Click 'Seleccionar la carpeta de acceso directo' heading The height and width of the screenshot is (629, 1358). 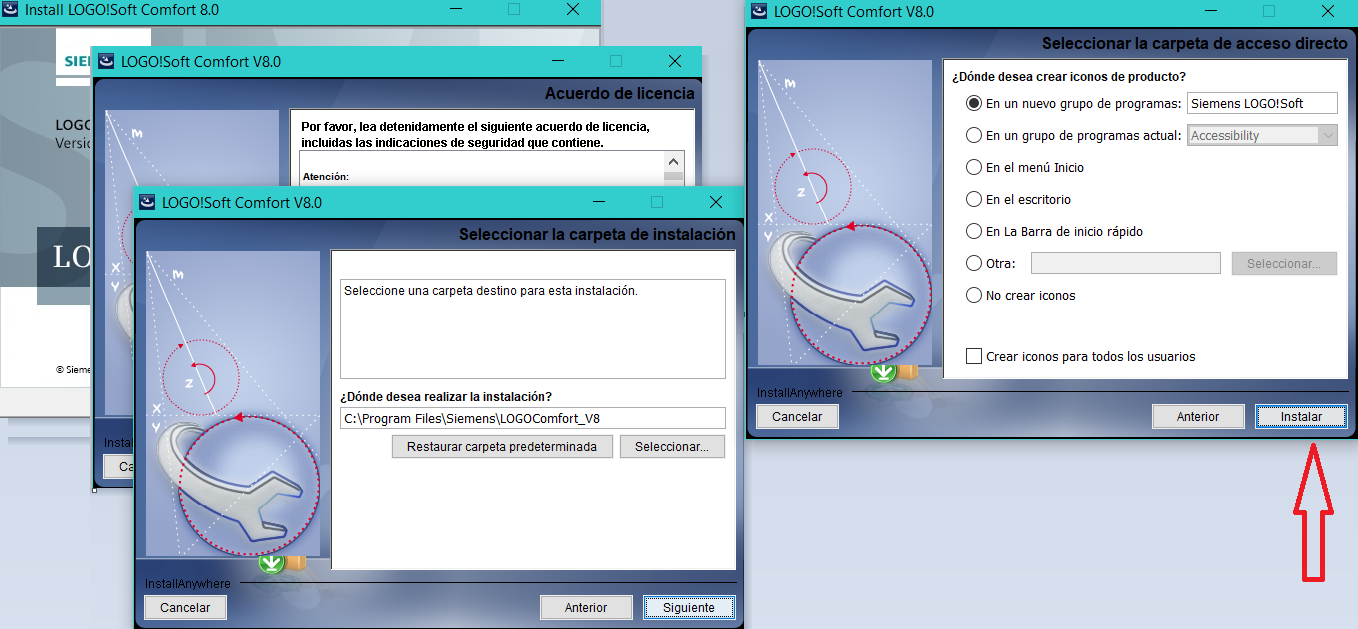click(1194, 44)
